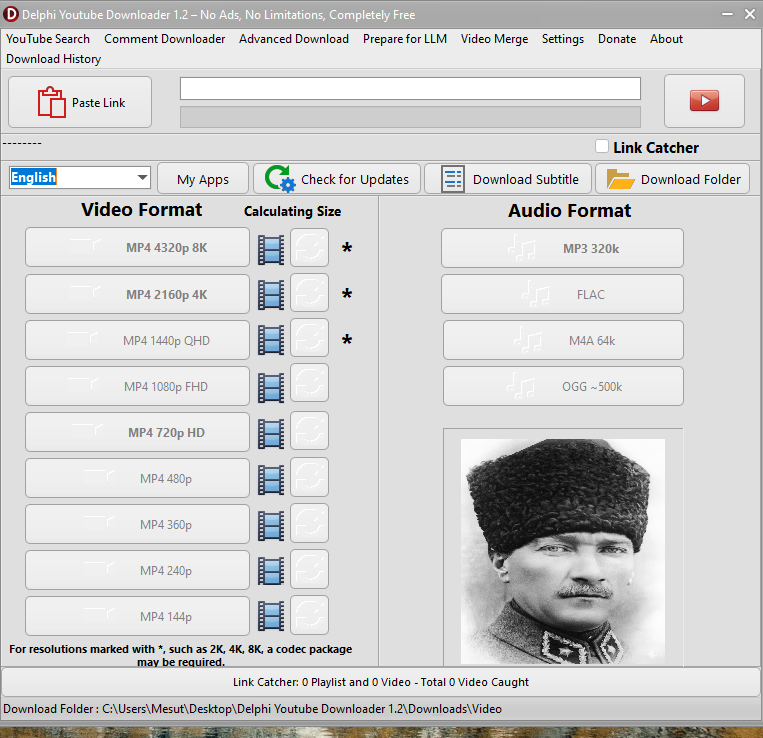Click the refresh size icon for MP4 480p
Viewport: 763px width, 738px height.
click(309, 477)
